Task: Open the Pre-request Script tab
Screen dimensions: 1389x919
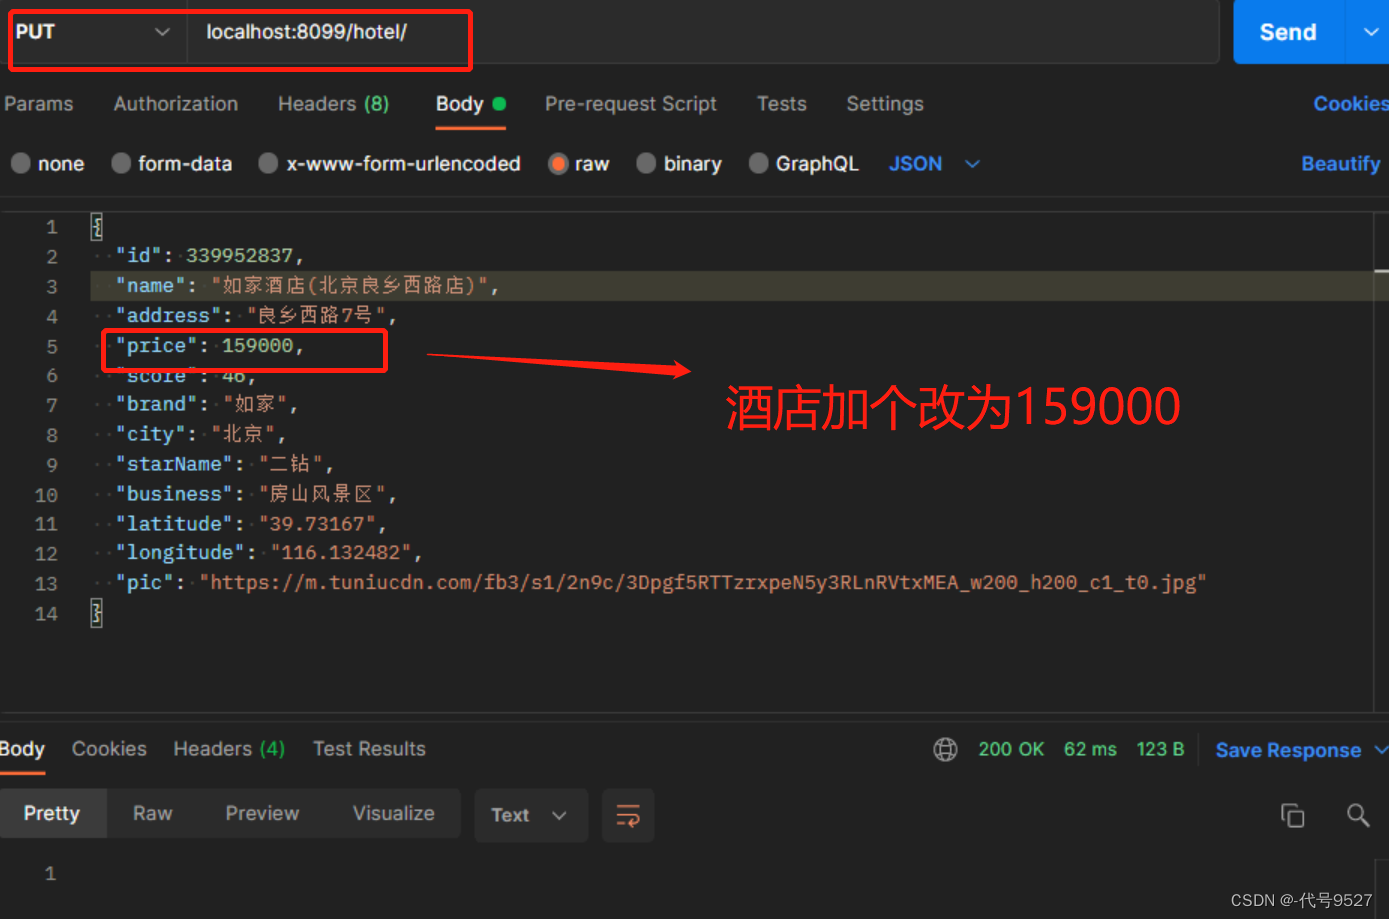Action: 630,104
